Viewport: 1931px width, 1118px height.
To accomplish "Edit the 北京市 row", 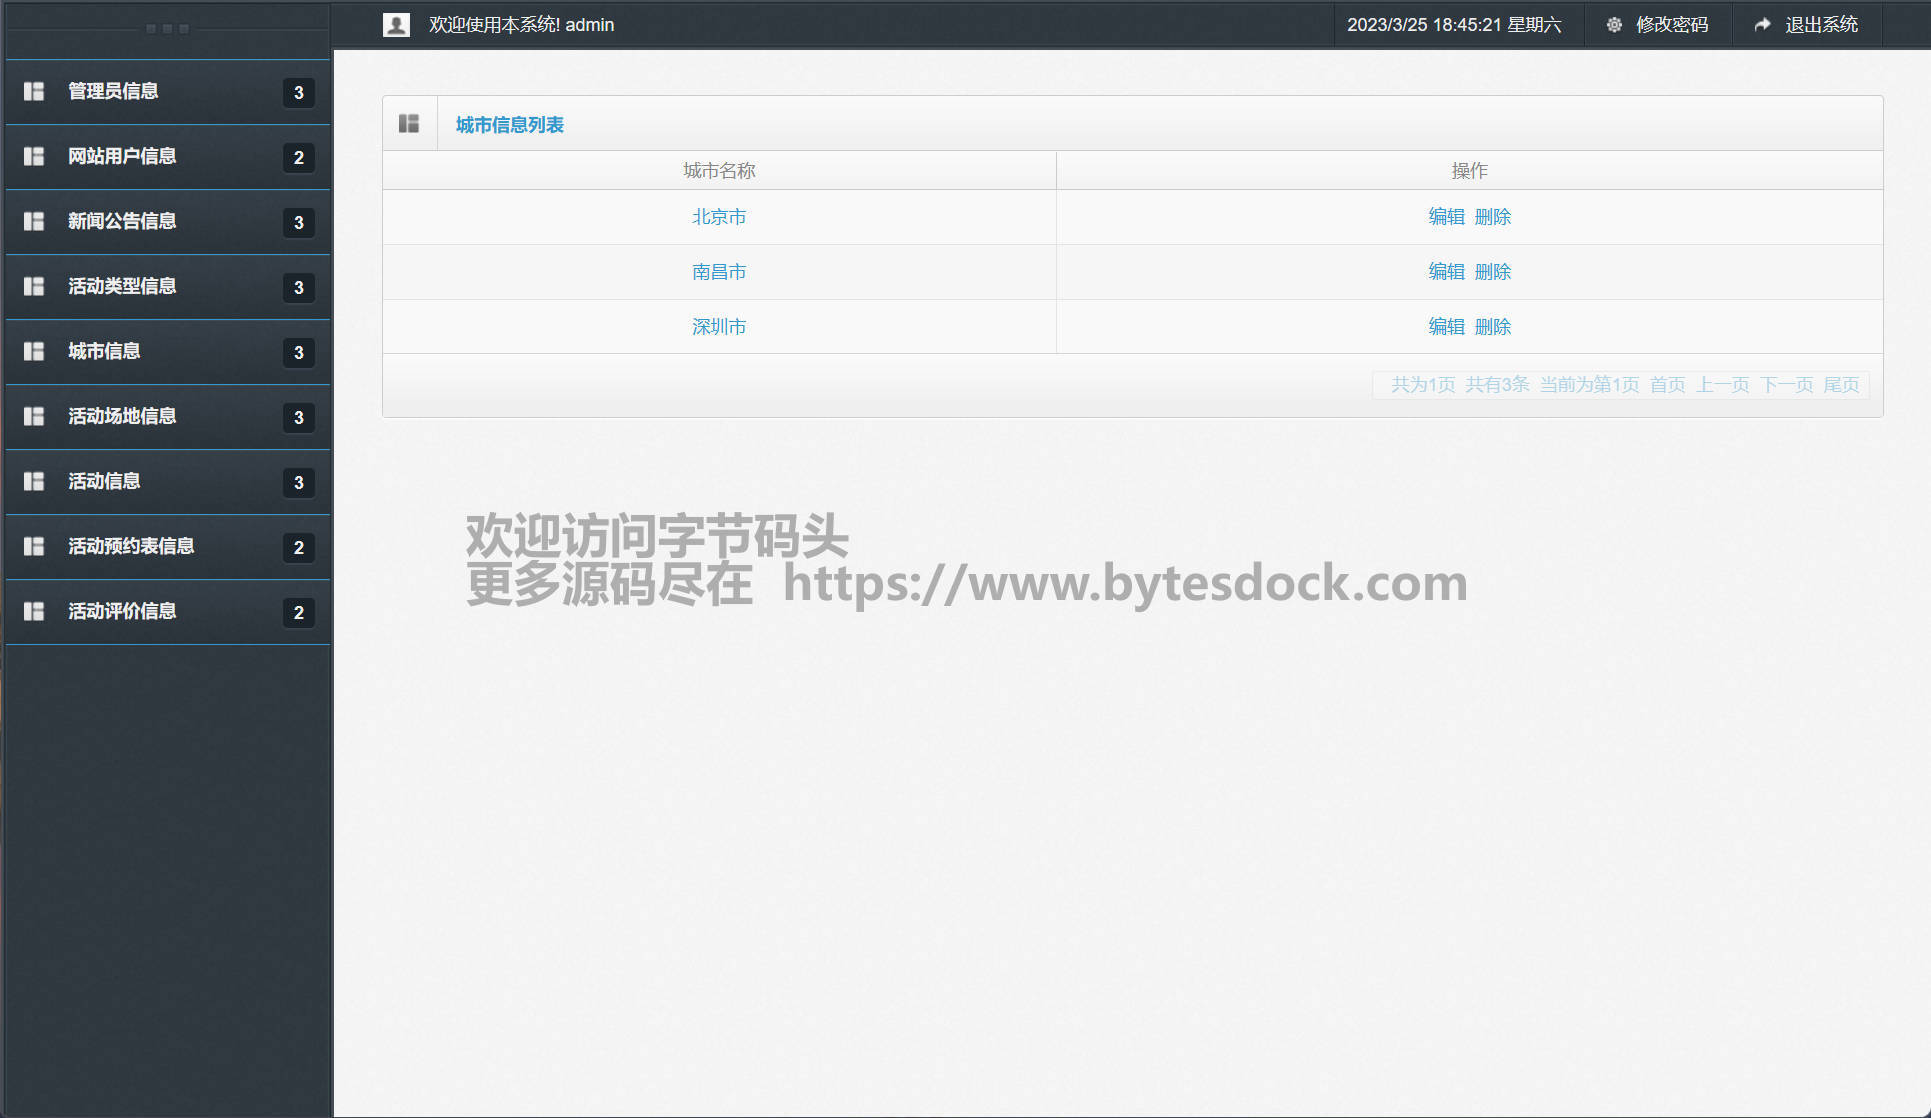I will point(1446,217).
